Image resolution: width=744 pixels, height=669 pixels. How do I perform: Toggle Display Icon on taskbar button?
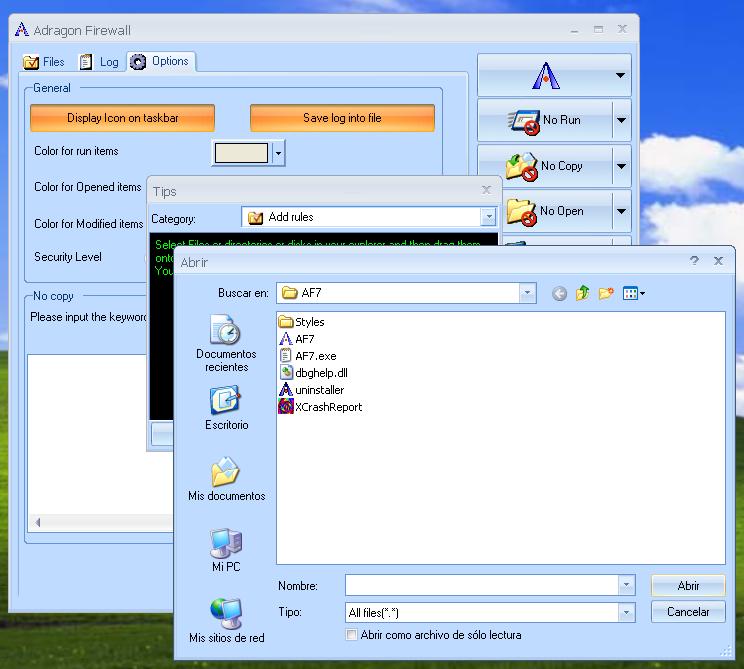(x=122, y=118)
